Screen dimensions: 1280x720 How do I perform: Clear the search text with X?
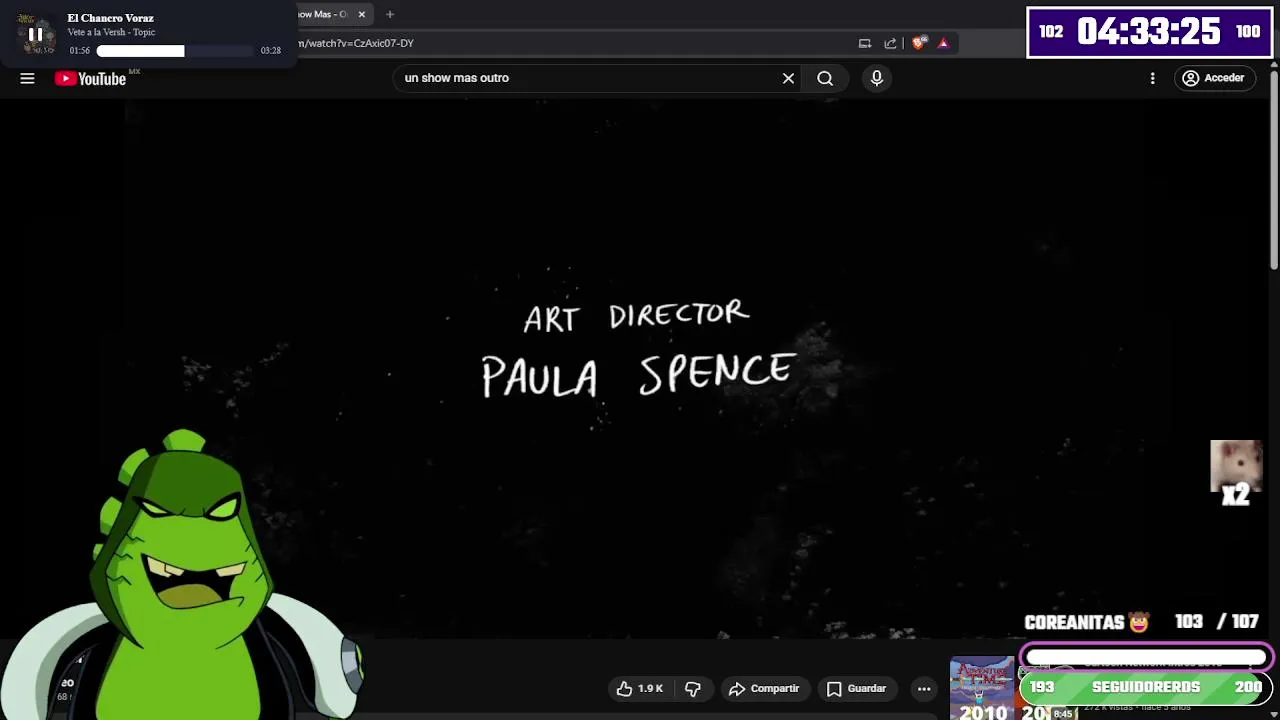[x=788, y=78]
